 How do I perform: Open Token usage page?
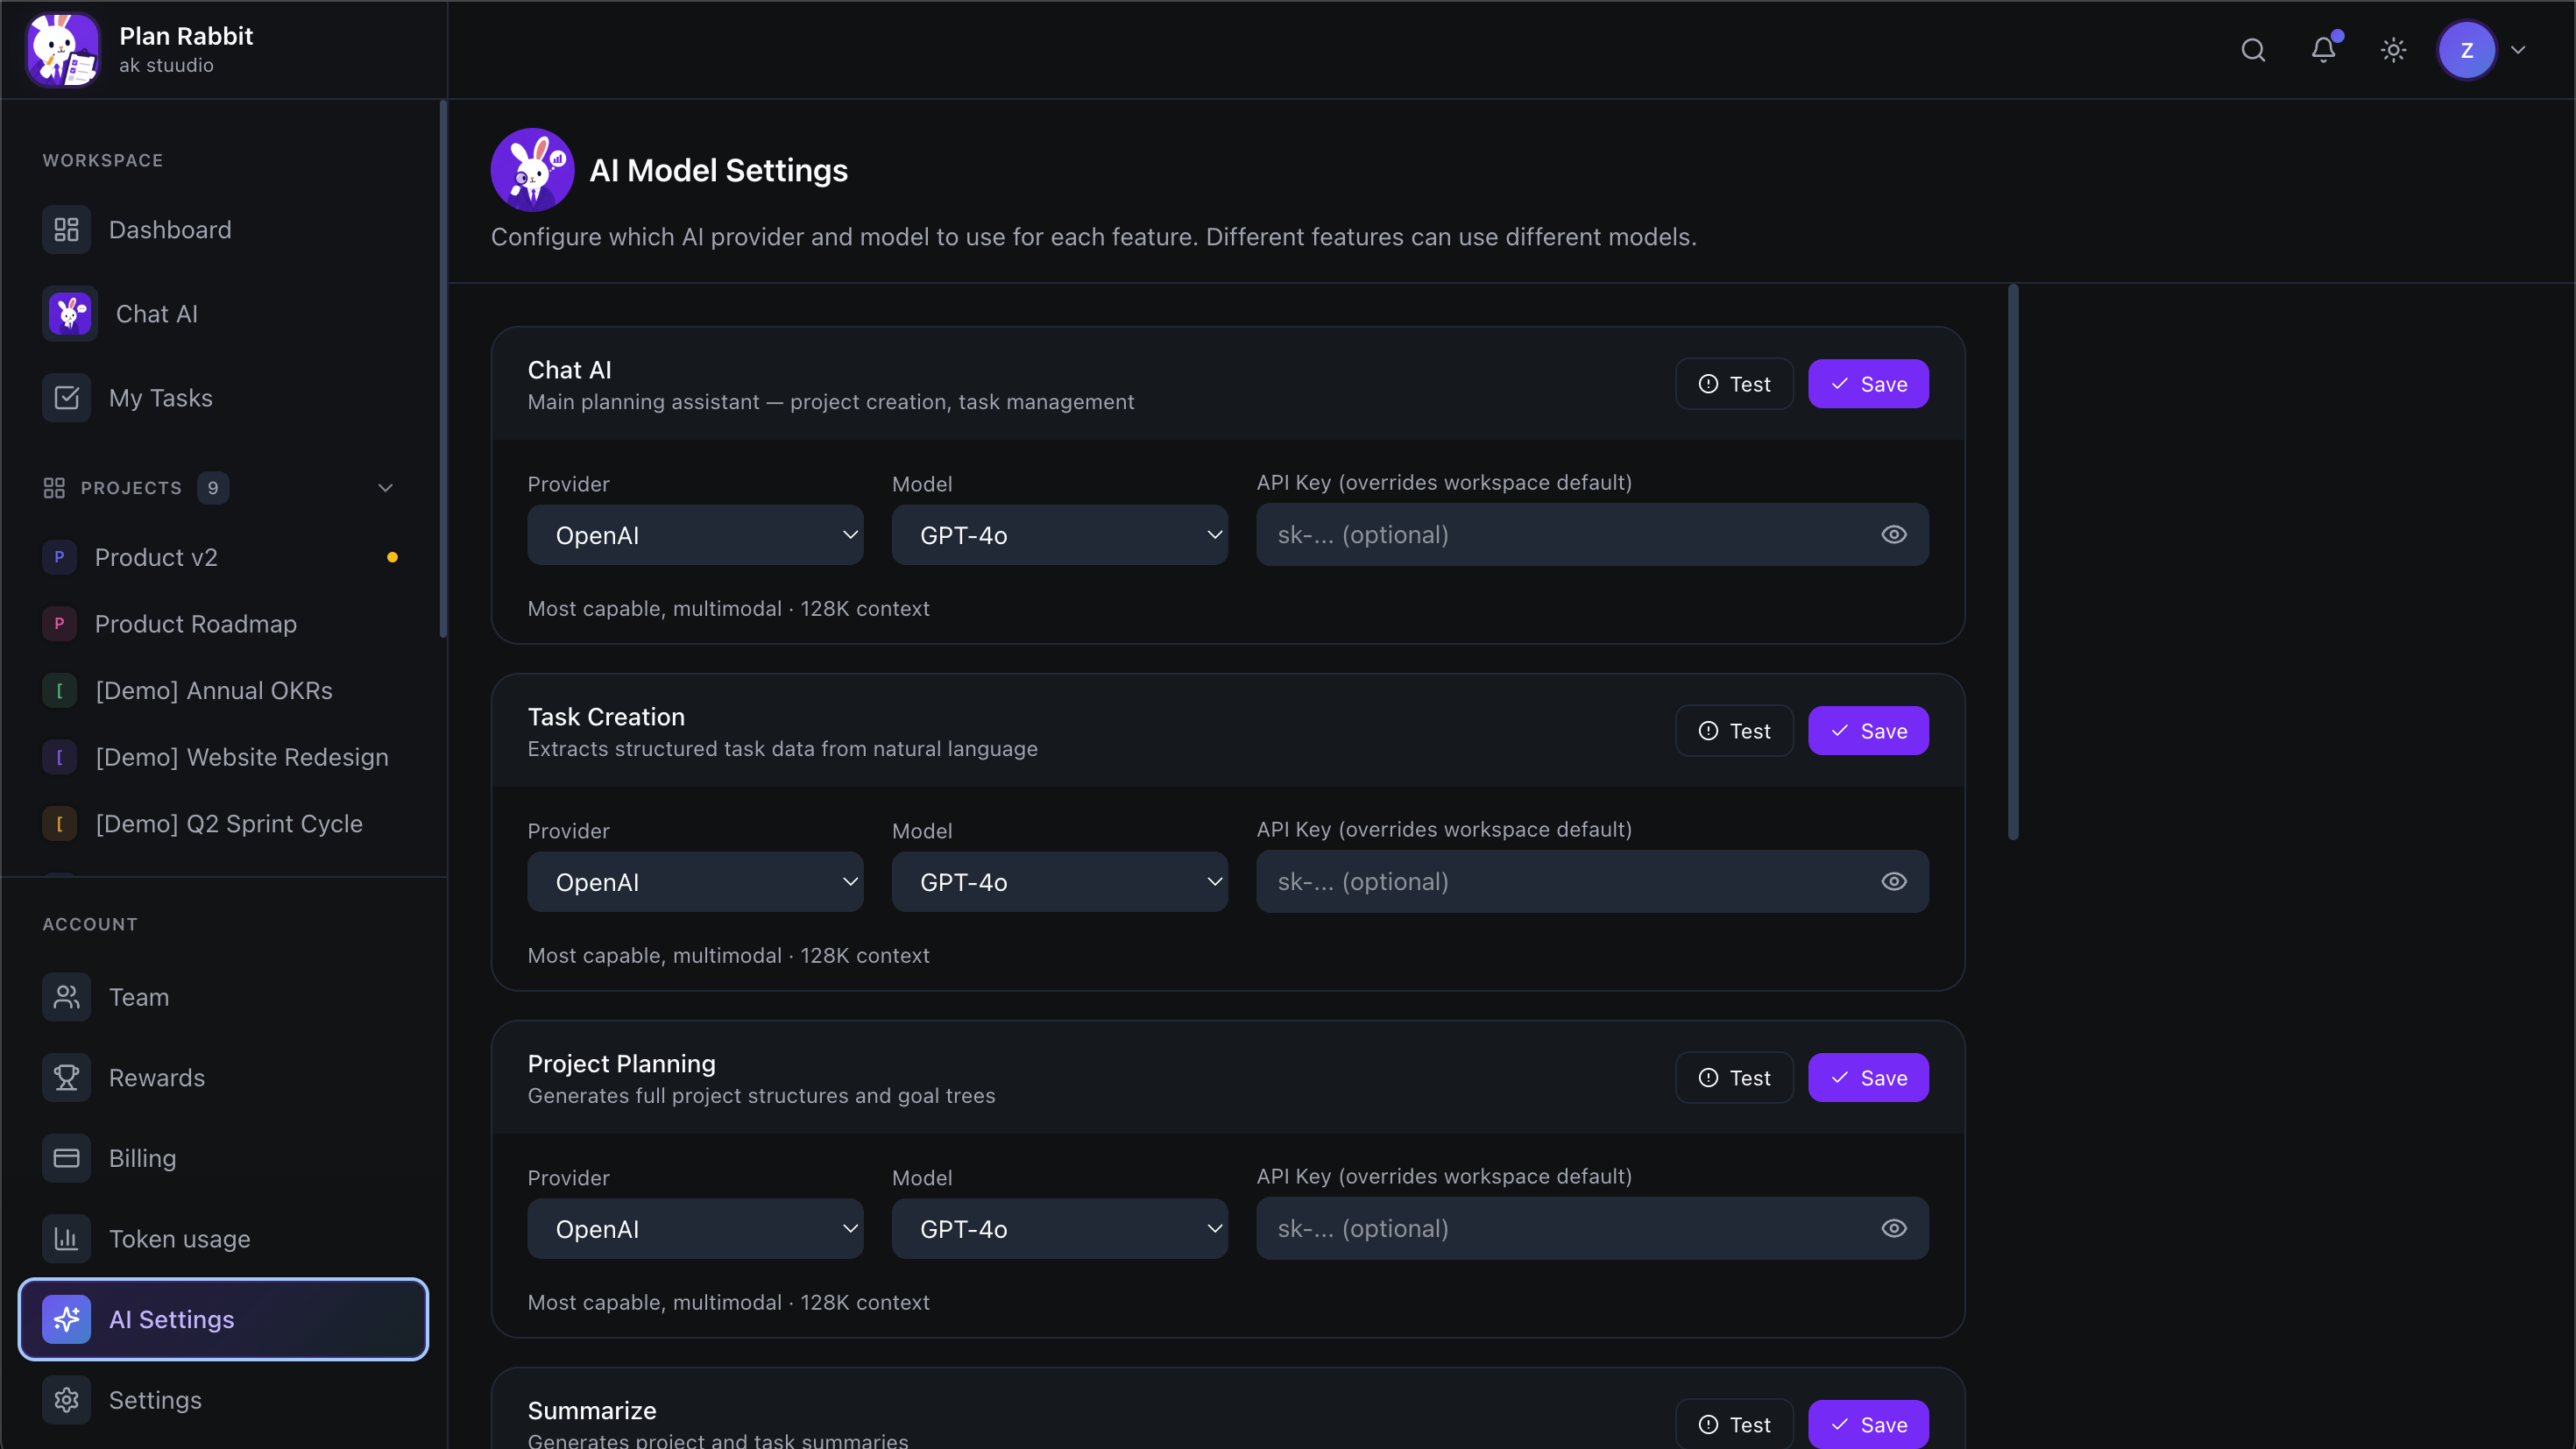pyautogui.click(x=223, y=1239)
